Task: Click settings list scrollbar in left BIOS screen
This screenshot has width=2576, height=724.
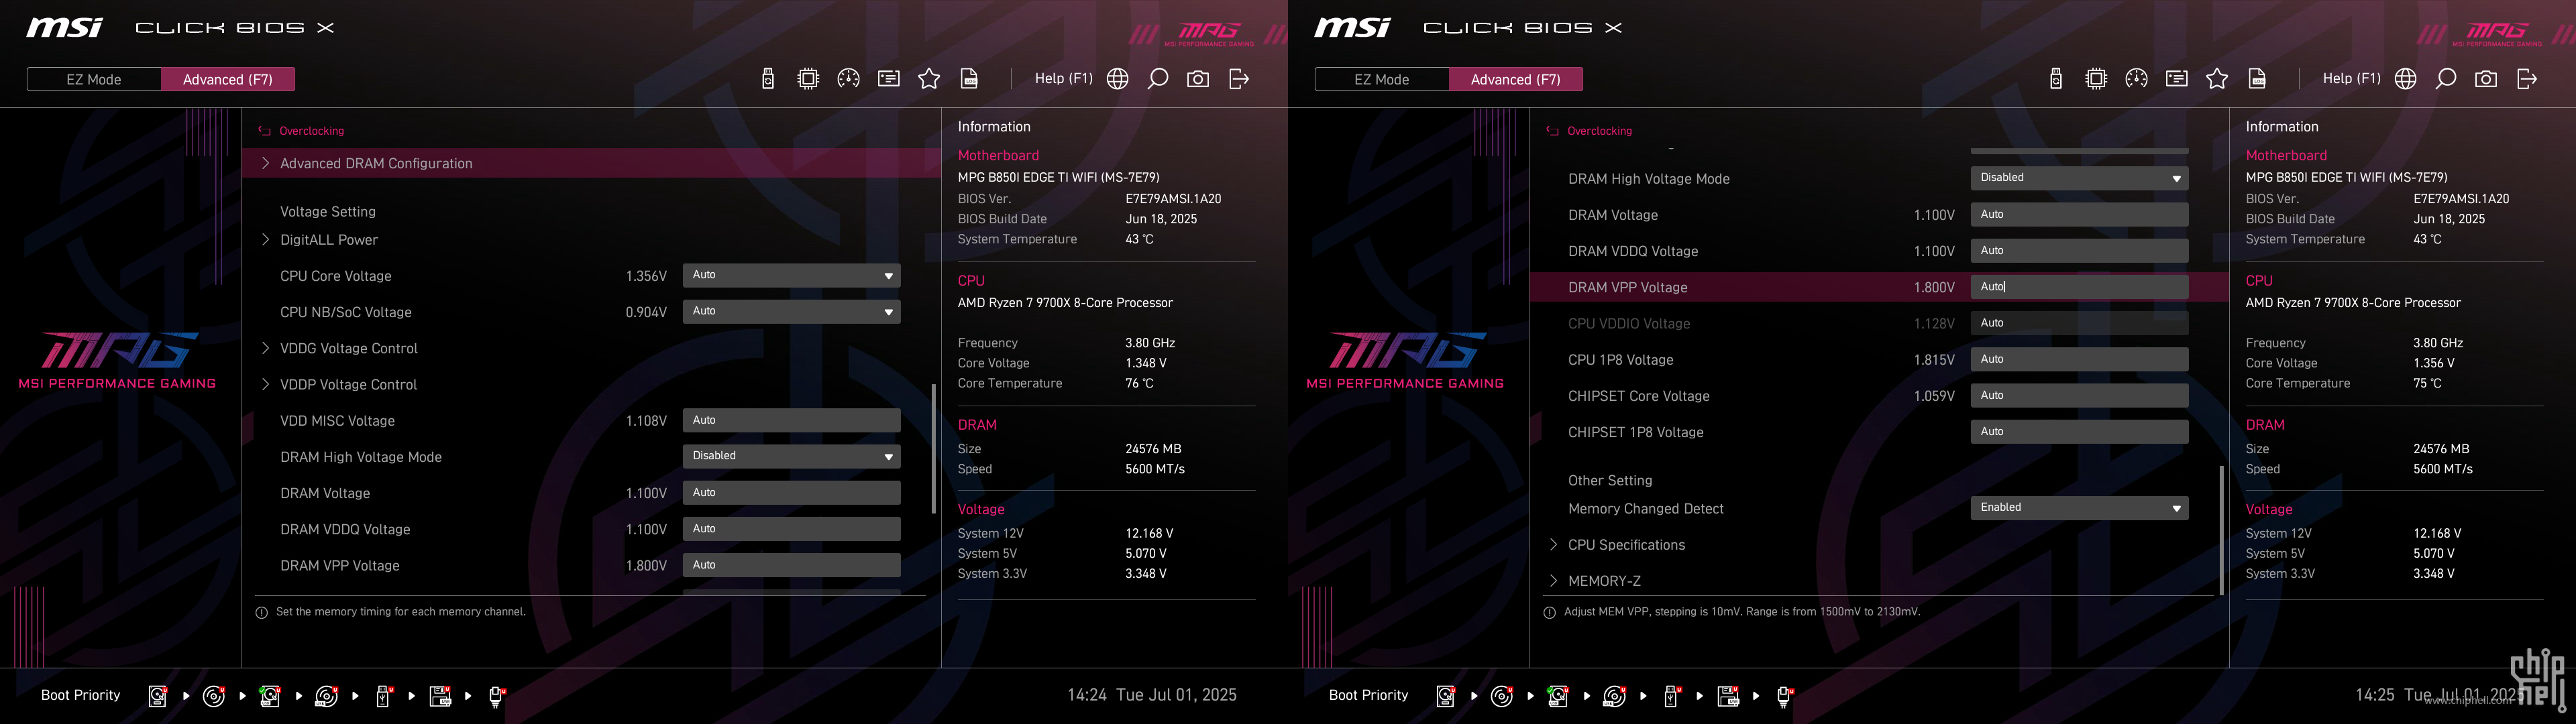Action: point(933,448)
